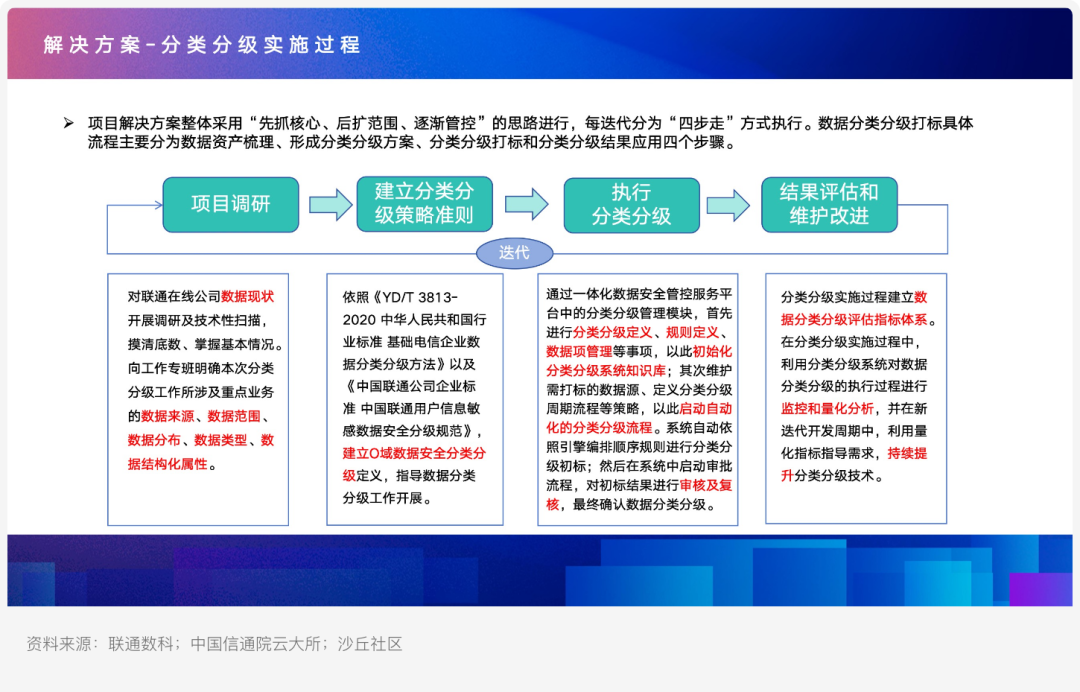Click the 迭代 oval label
Image resolution: width=1080 pixels, height=692 pixels.
tap(514, 253)
